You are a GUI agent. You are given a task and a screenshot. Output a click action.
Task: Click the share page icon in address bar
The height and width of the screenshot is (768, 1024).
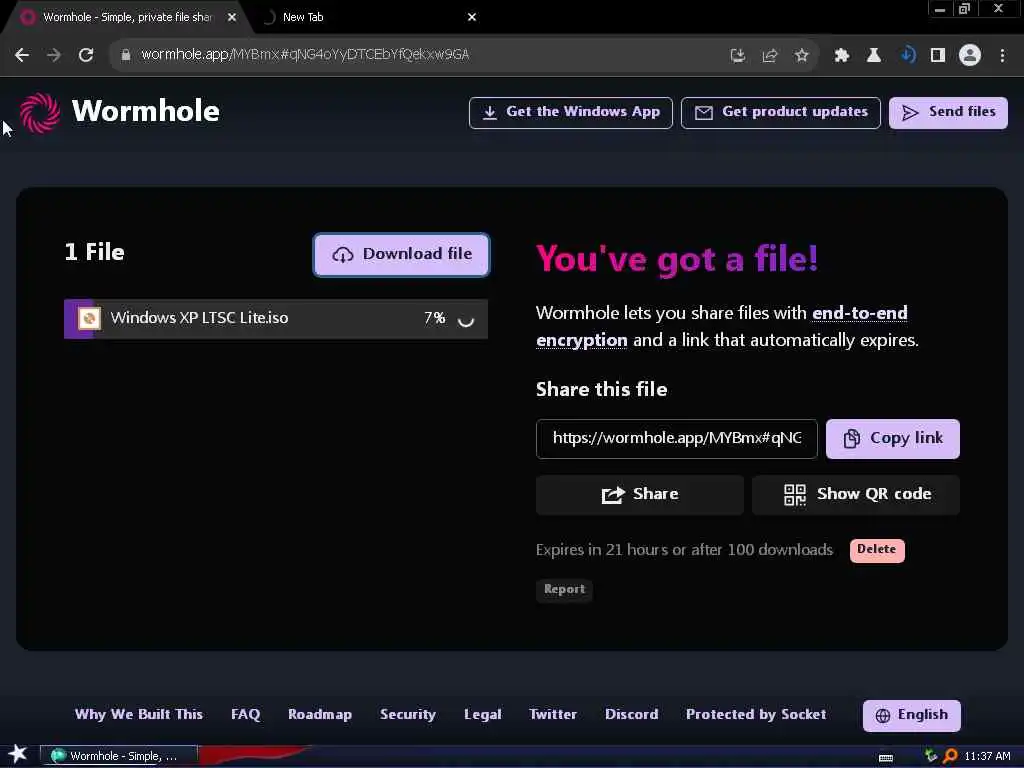[769, 56]
